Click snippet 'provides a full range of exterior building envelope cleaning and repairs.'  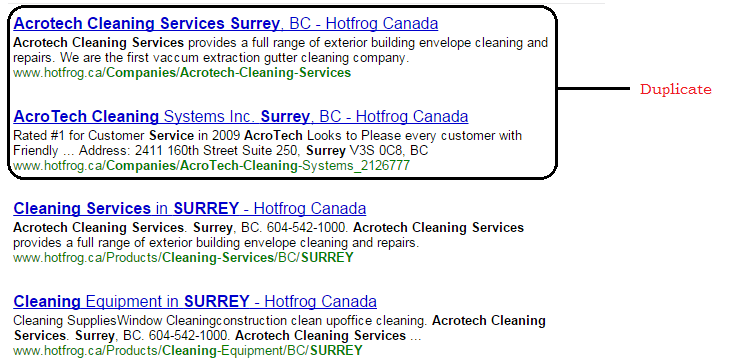(216, 243)
